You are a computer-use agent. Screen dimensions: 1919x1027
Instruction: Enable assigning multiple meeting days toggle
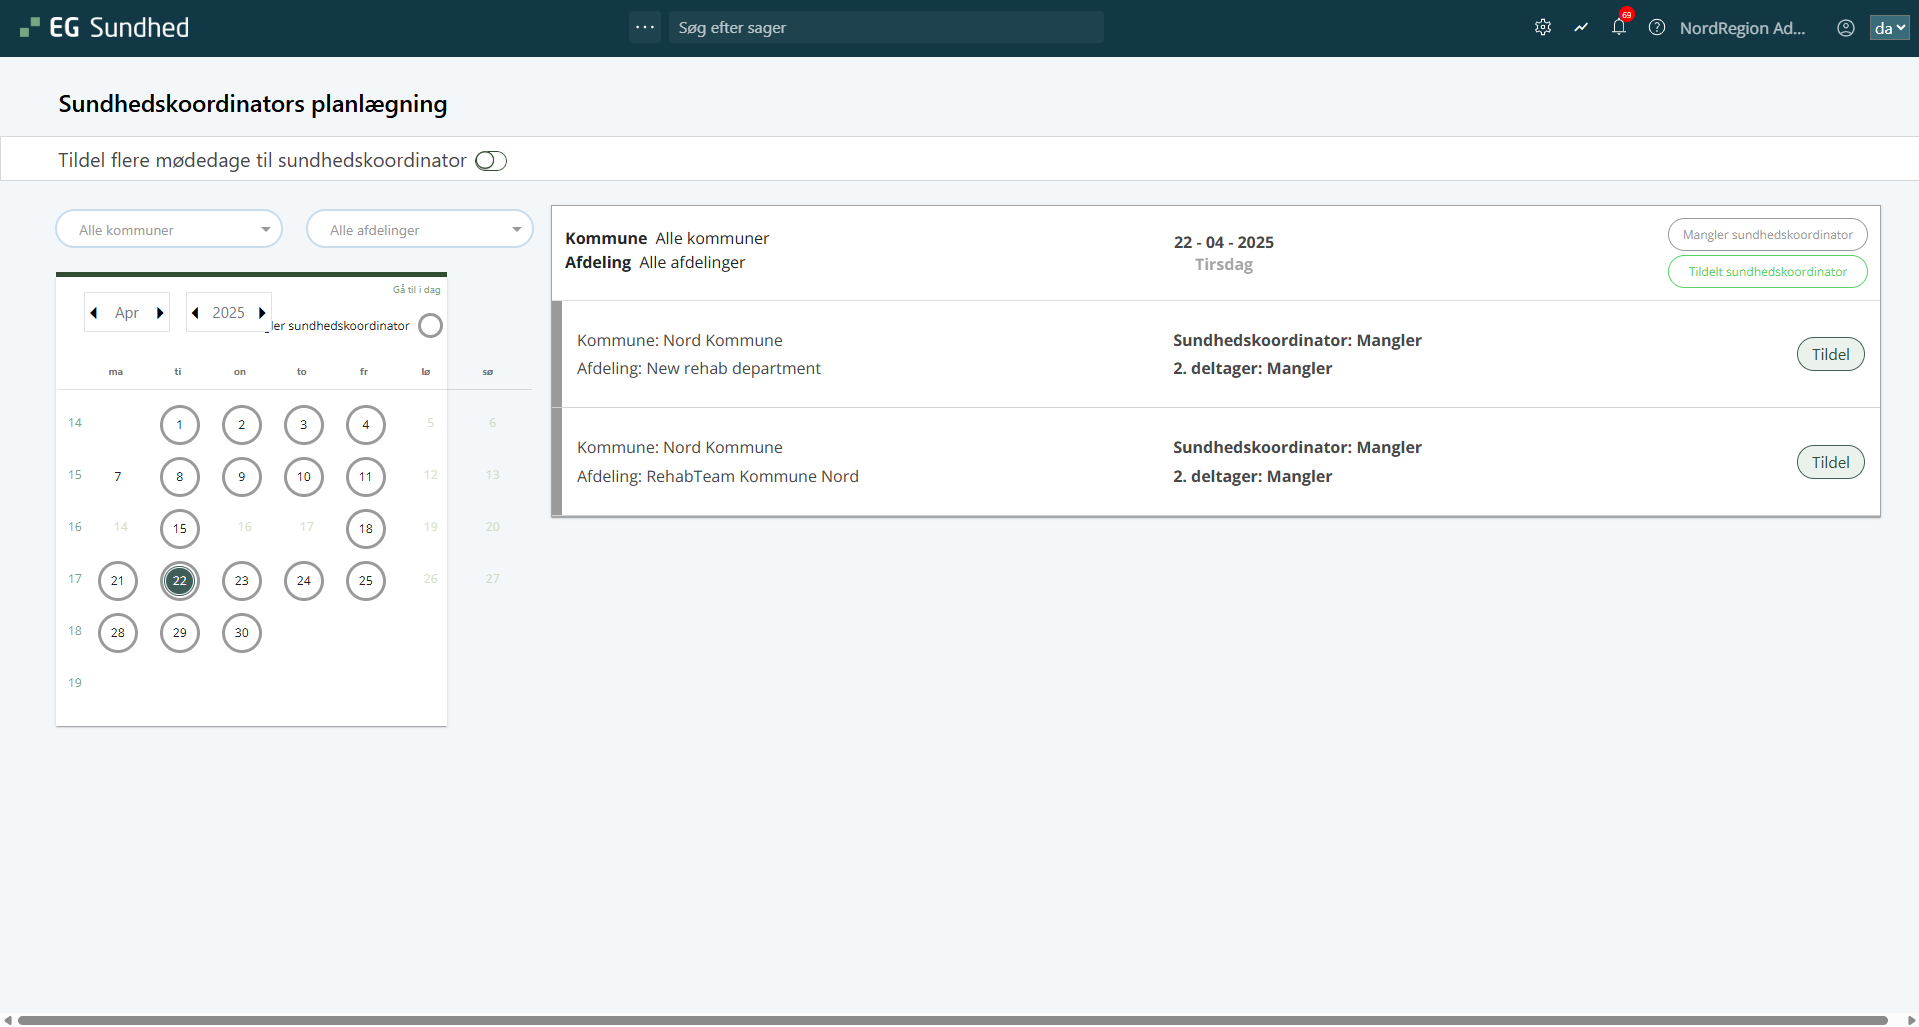(491, 161)
